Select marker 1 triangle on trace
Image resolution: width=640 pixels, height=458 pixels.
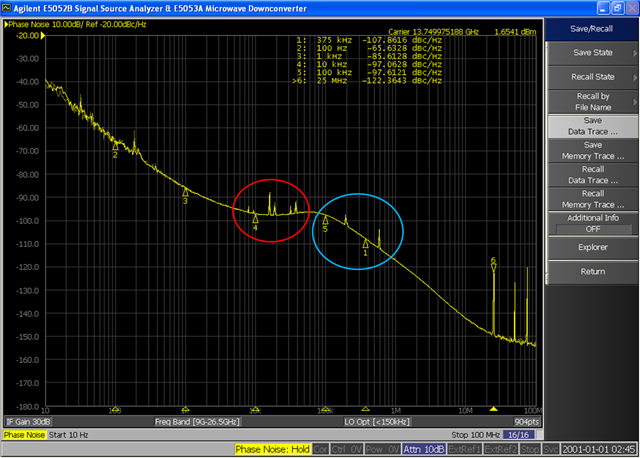click(x=365, y=244)
